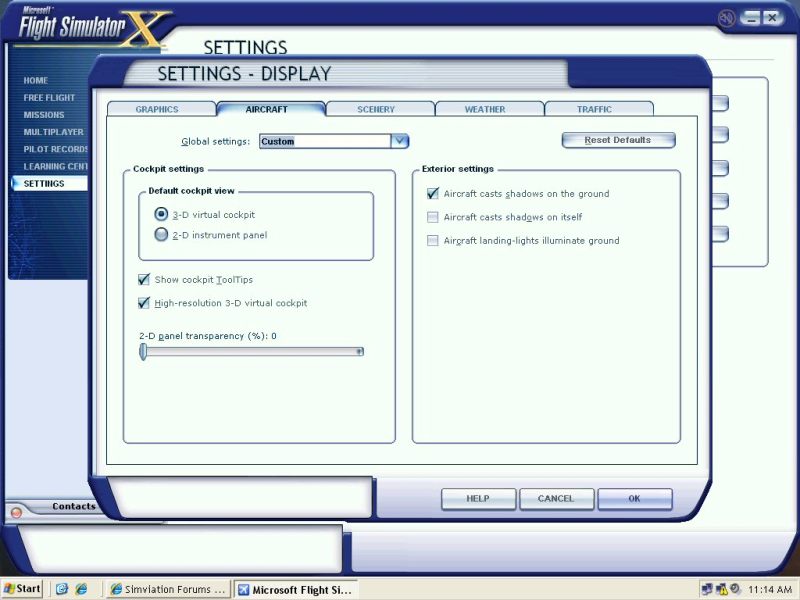
Task: Enable Aircraft casts shadows on itself
Action: 433,217
